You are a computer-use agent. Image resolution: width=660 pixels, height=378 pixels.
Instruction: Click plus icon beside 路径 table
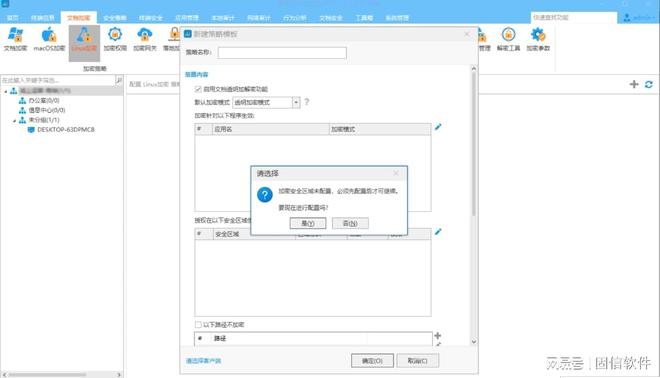[438, 335]
